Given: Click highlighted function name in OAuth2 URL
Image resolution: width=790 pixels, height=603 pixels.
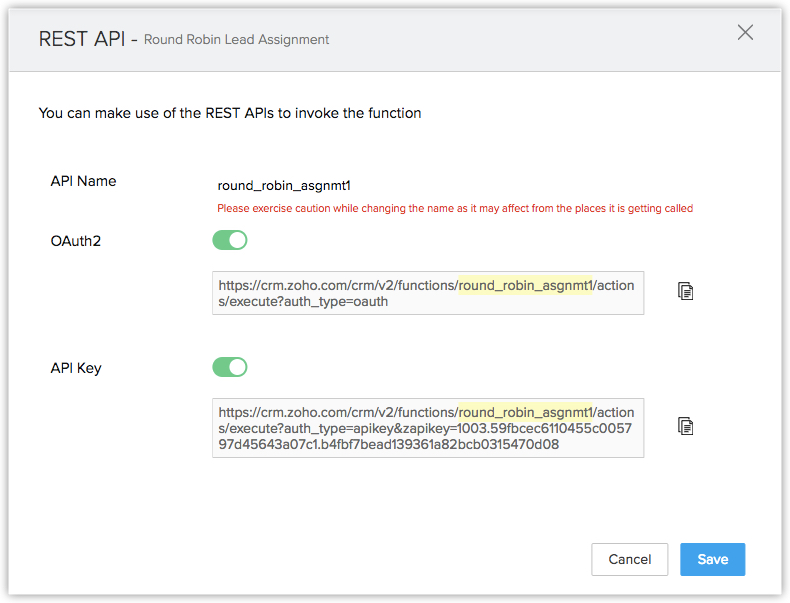Looking at the screenshot, I should click(526, 285).
